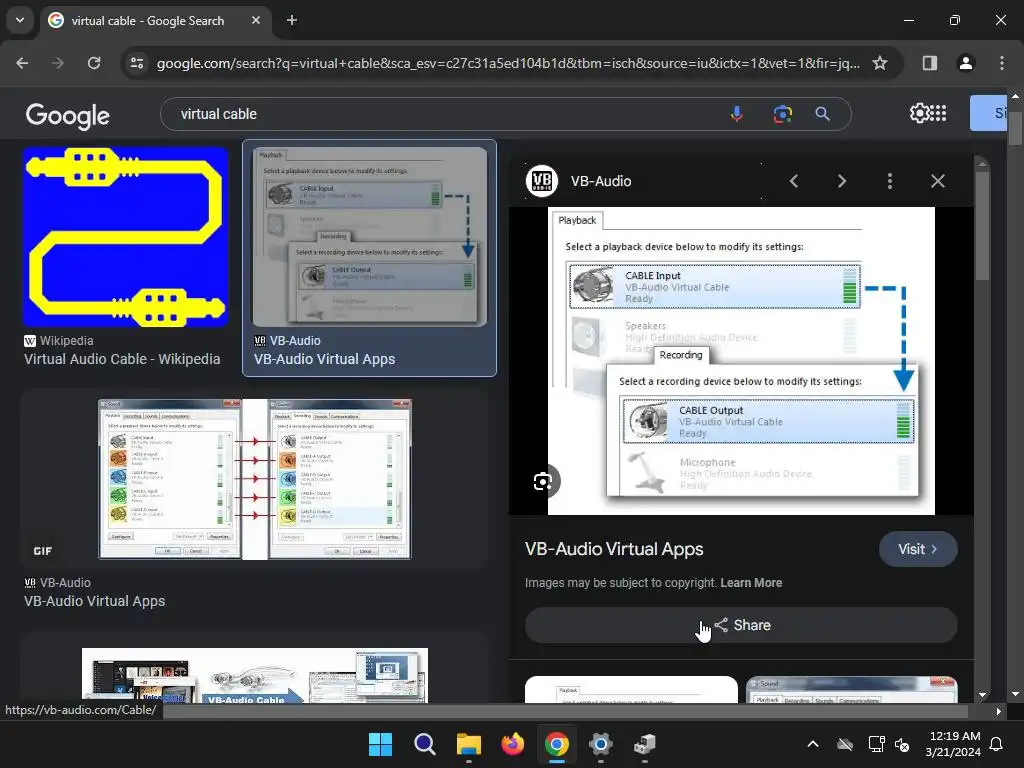Screen dimensions: 1024x768
Task: Click the VB-Audio logo in preview header
Action: 542,181
